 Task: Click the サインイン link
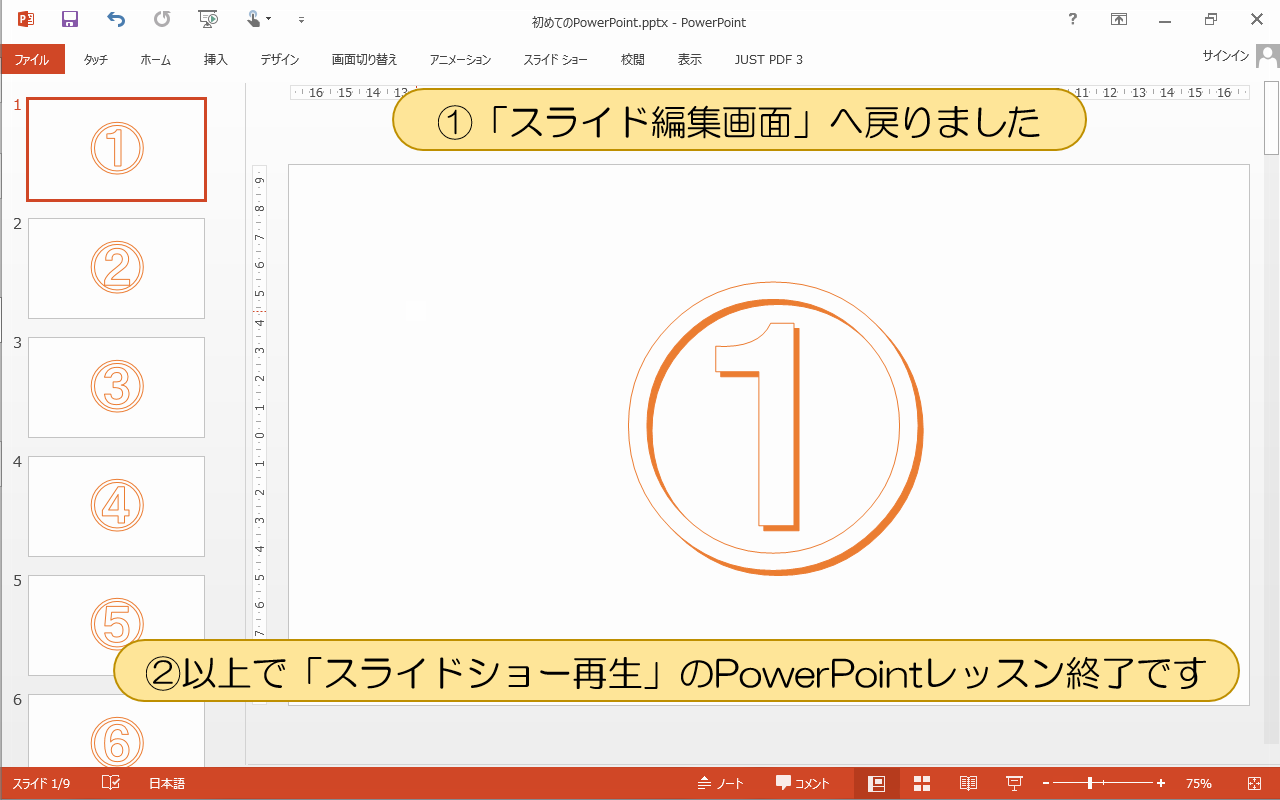pyautogui.click(x=1225, y=56)
